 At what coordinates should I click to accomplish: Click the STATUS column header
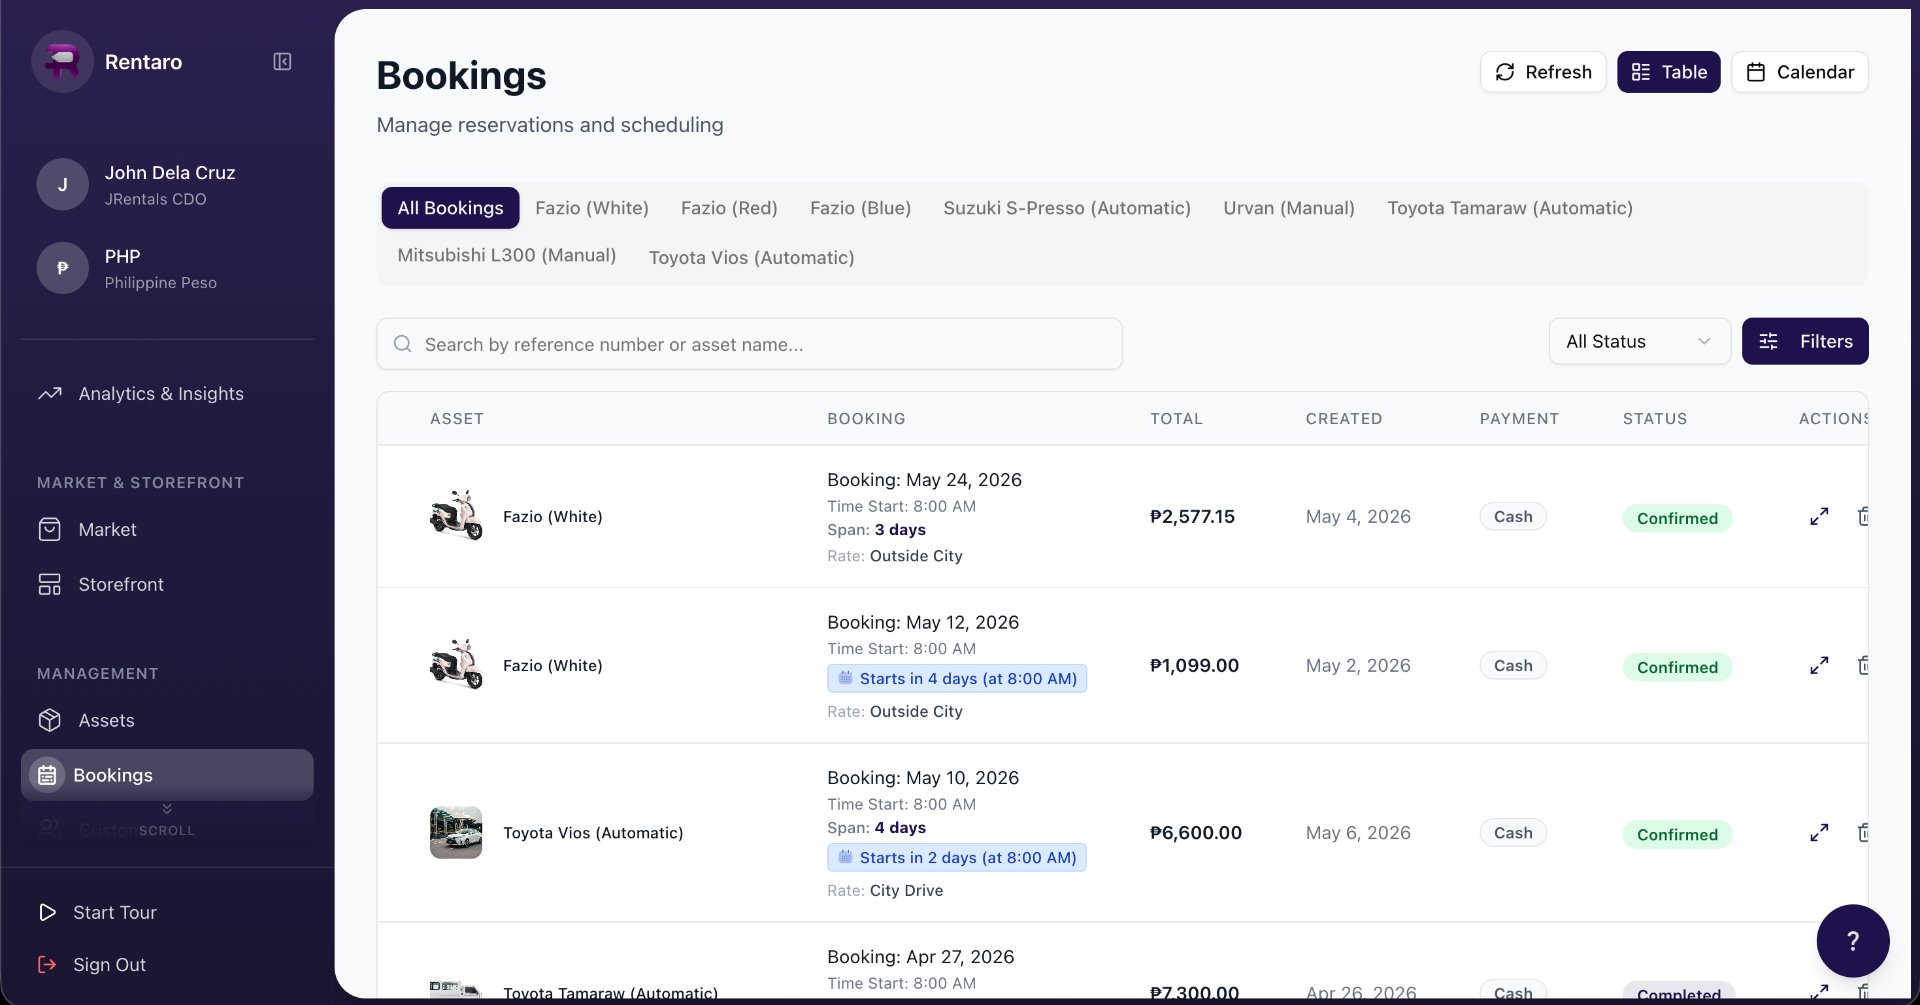point(1655,419)
